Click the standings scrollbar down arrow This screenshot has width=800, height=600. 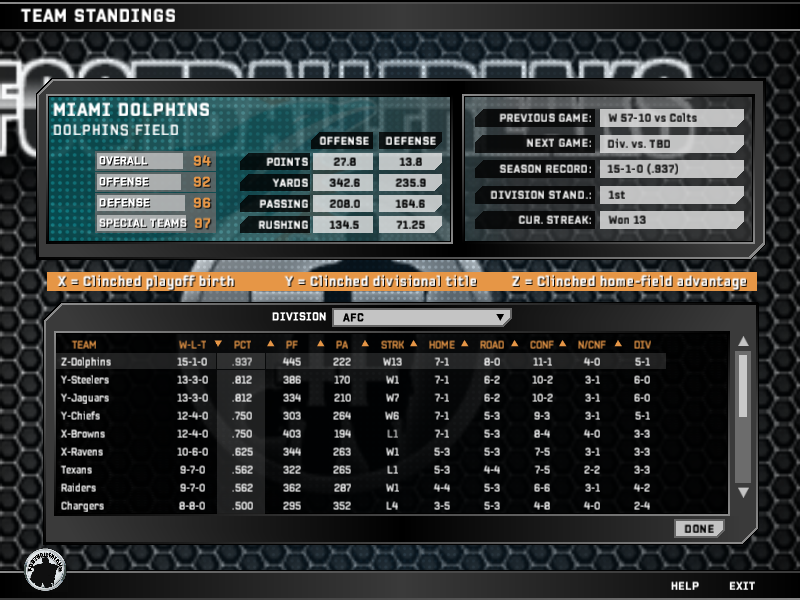[743, 492]
